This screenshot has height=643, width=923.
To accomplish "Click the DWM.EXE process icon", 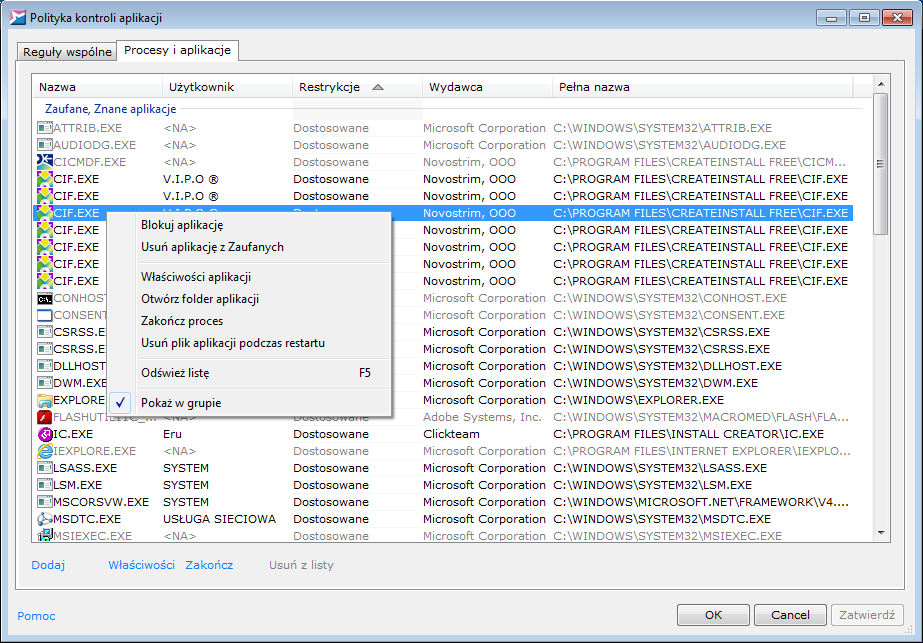I will coord(45,383).
